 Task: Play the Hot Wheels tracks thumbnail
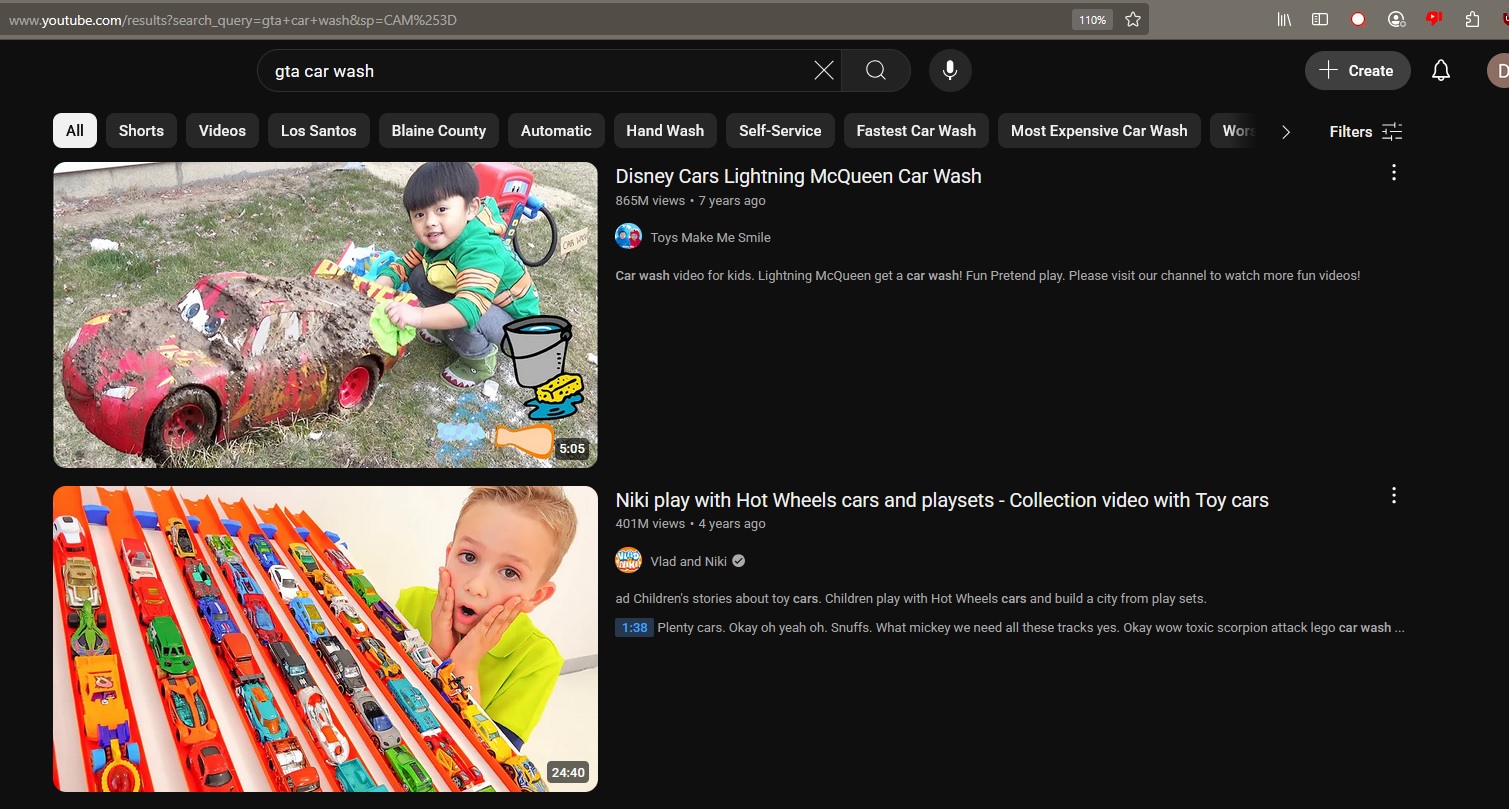click(x=325, y=639)
